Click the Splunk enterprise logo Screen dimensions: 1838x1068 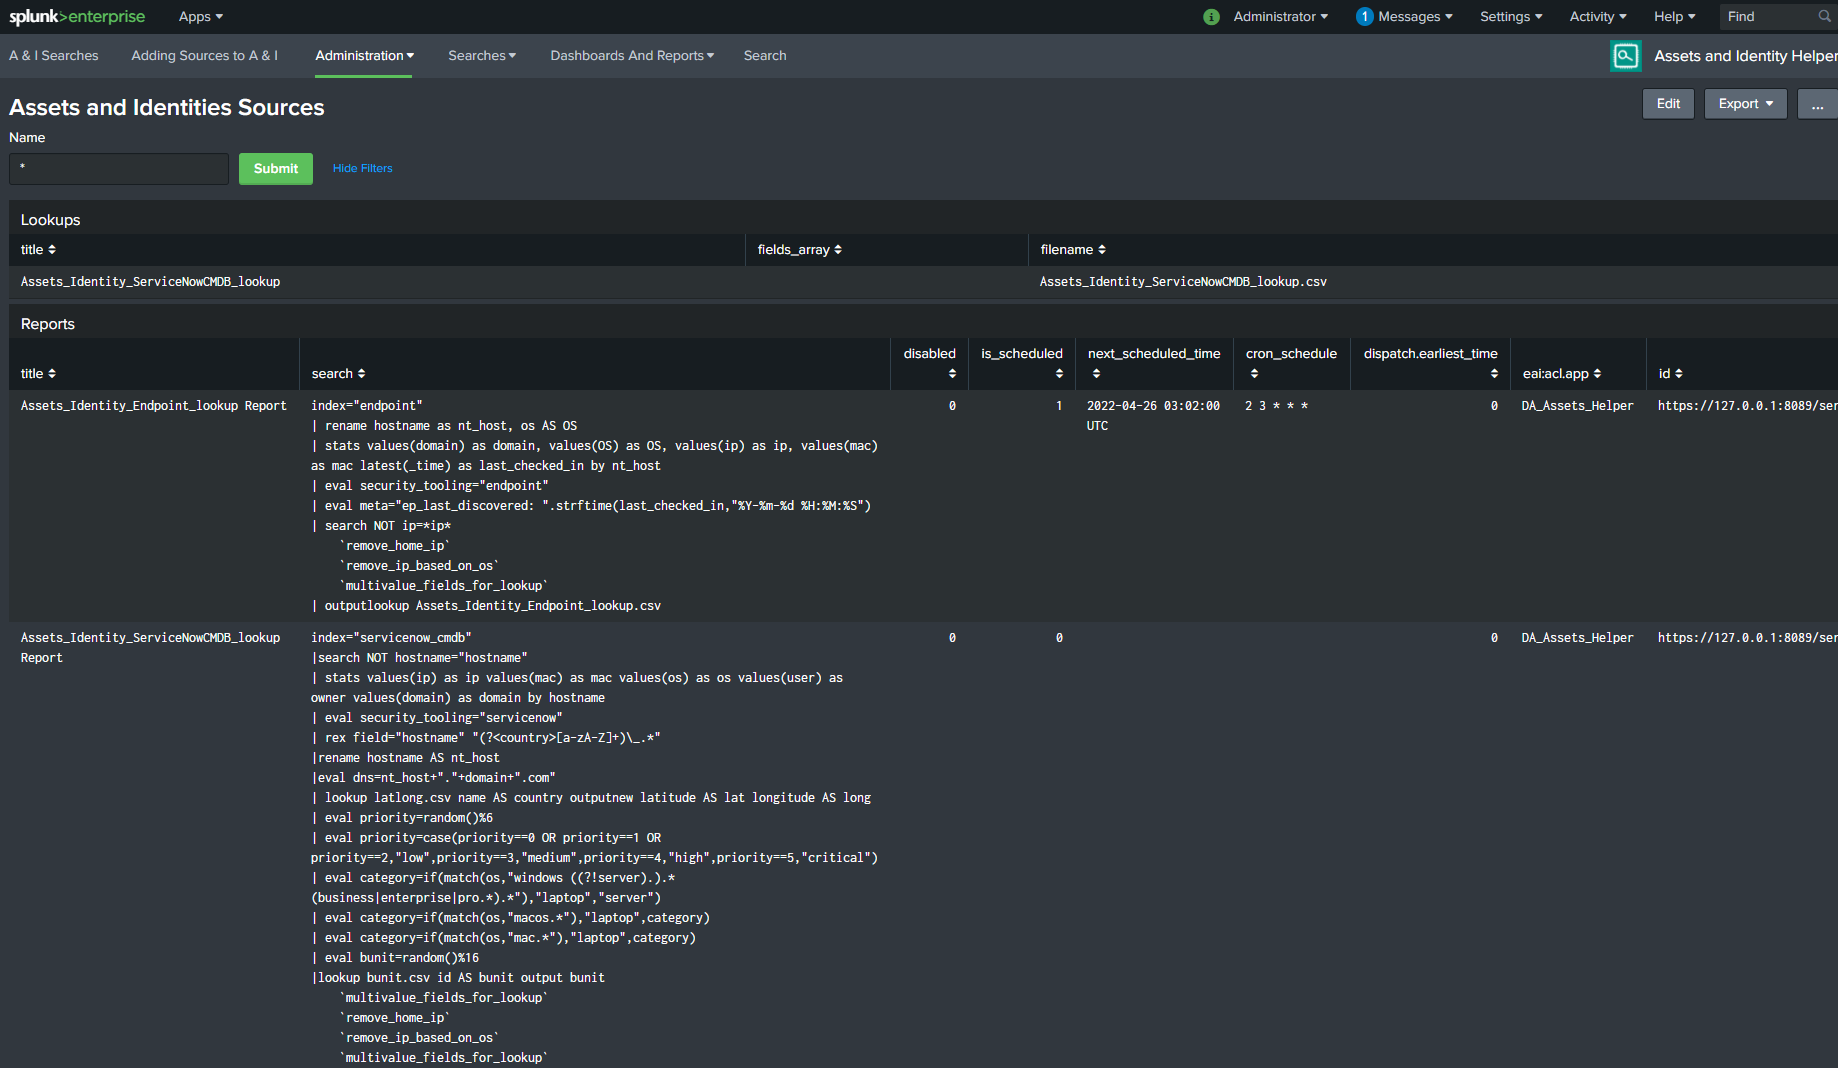(x=77, y=16)
